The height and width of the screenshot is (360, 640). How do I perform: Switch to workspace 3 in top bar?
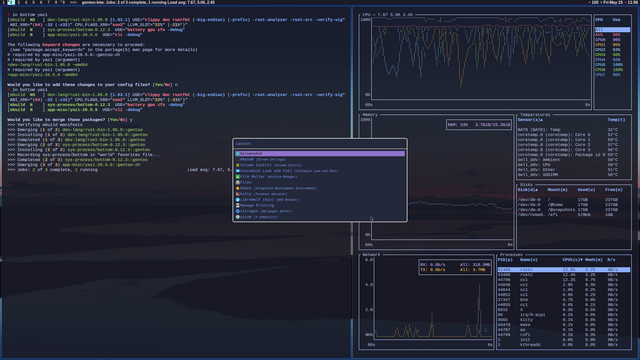pyautogui.click(x=18, y=2)
